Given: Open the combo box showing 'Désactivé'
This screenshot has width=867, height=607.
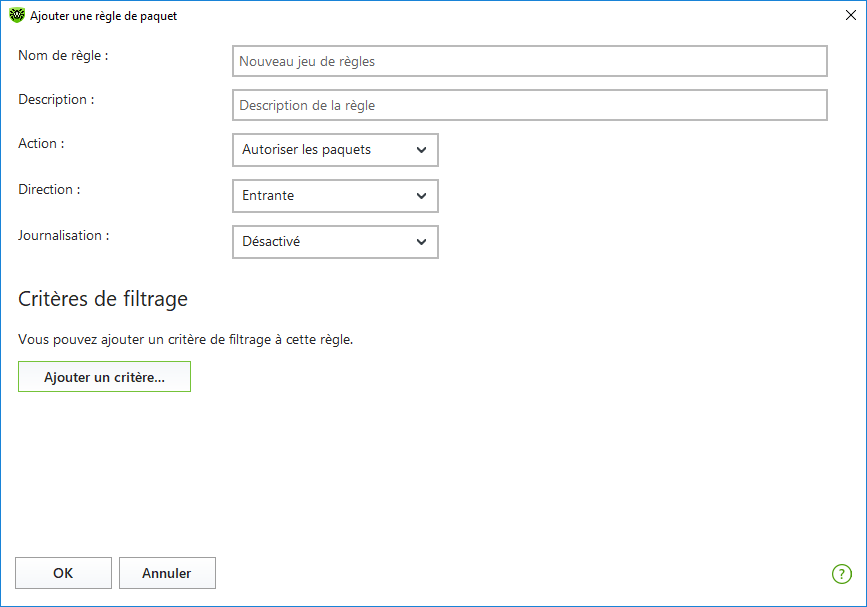Looking at the screenshot, I should pyautogui.click(x=335, y=242).
